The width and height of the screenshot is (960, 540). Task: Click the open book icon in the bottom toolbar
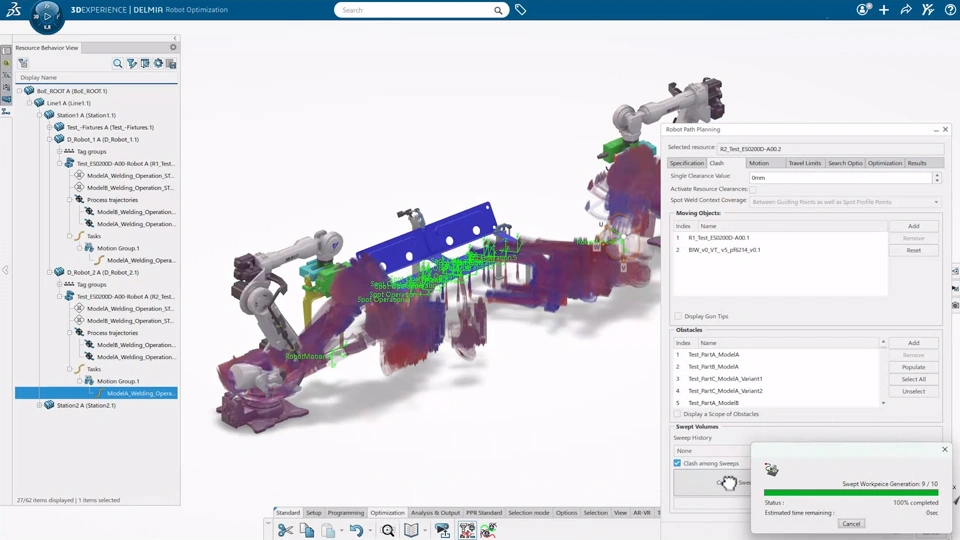(x=411, y=530)
